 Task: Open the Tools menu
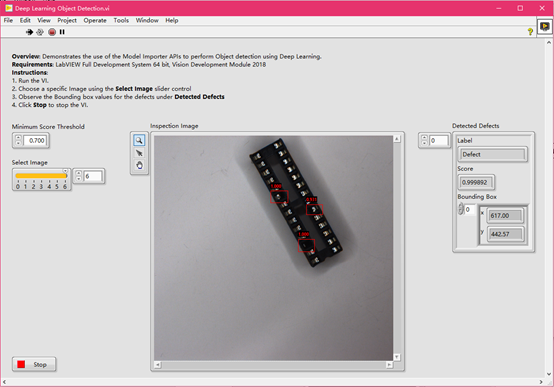tap(121, 20)
